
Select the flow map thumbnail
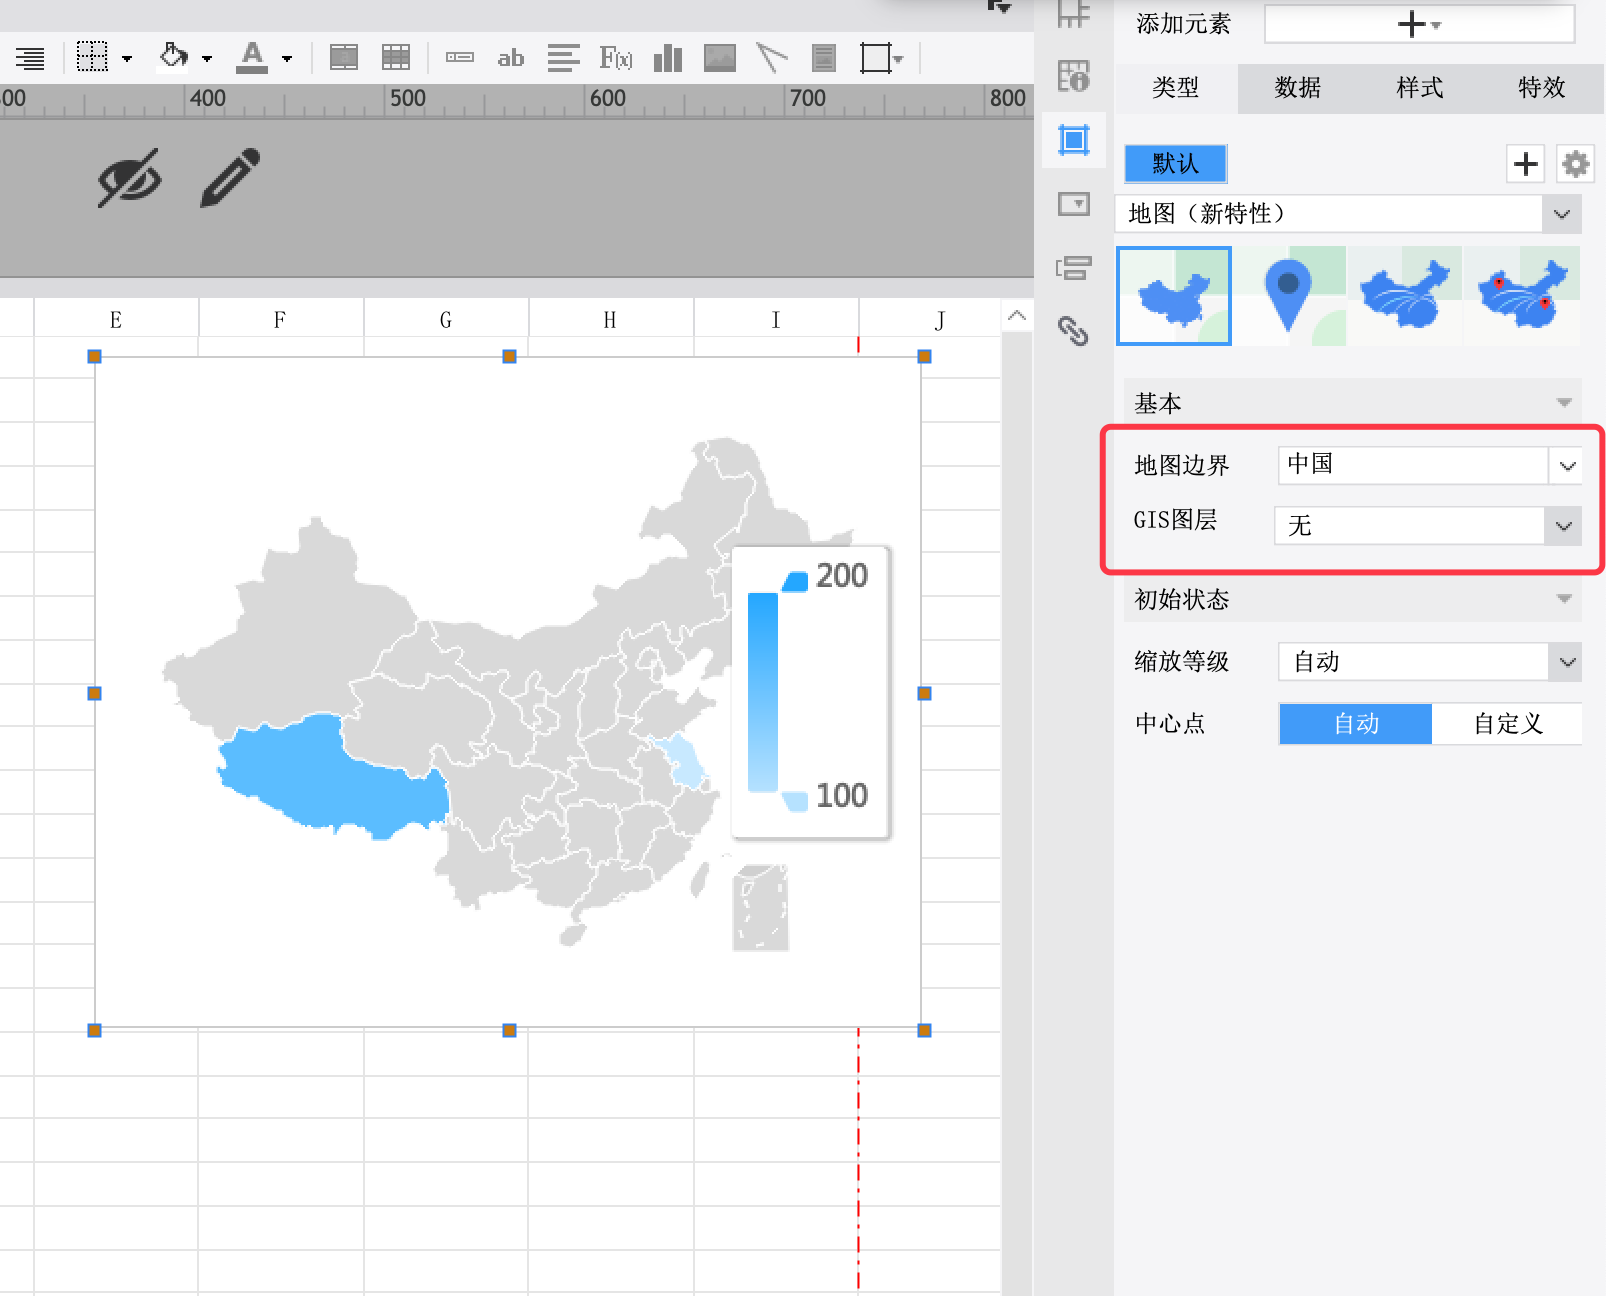[x=1405, y=296]
